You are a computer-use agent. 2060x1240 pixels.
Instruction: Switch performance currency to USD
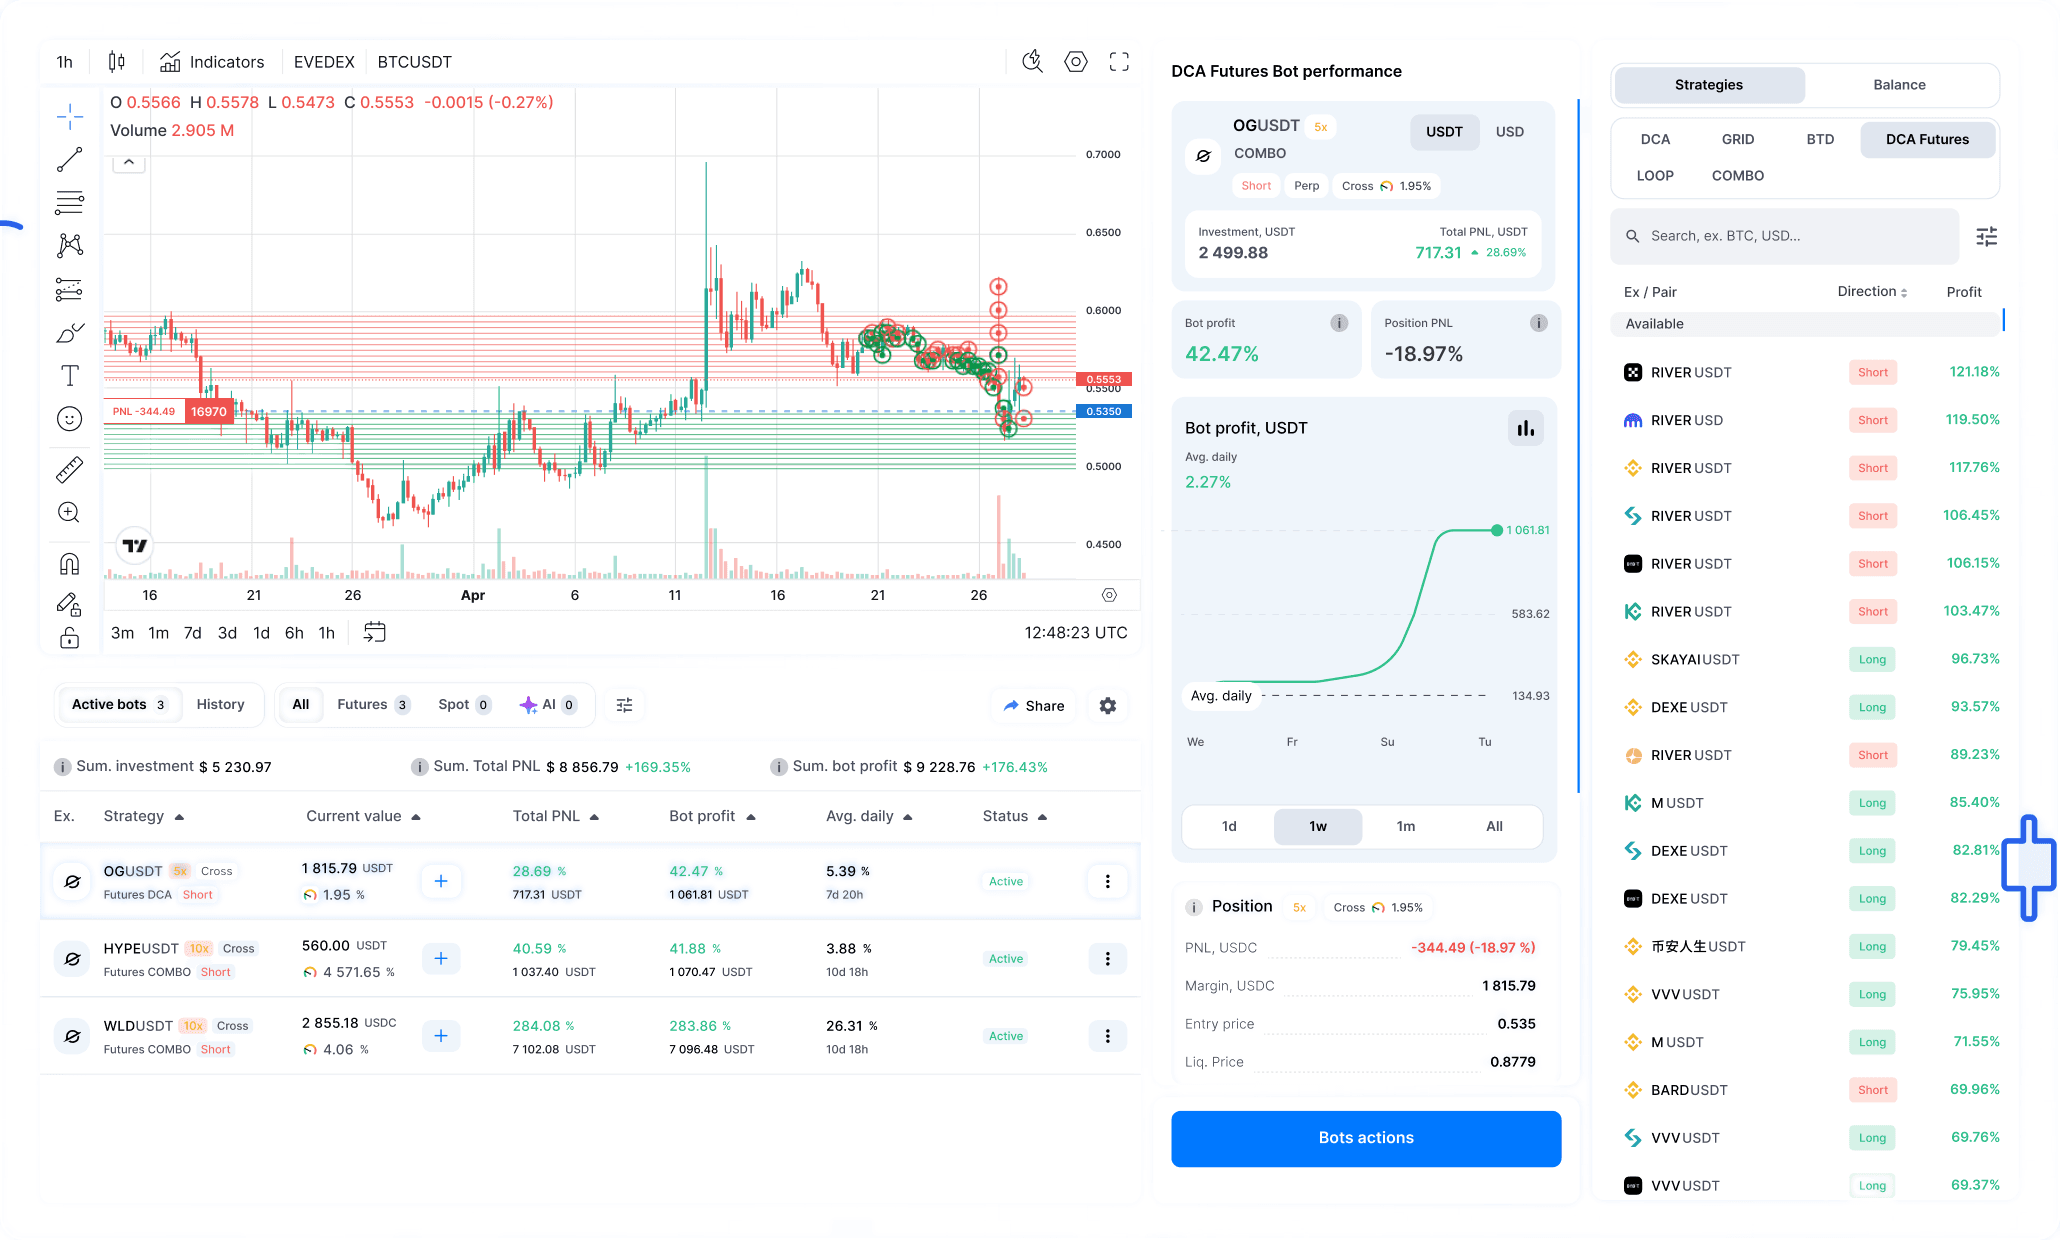coord(1510,132)
